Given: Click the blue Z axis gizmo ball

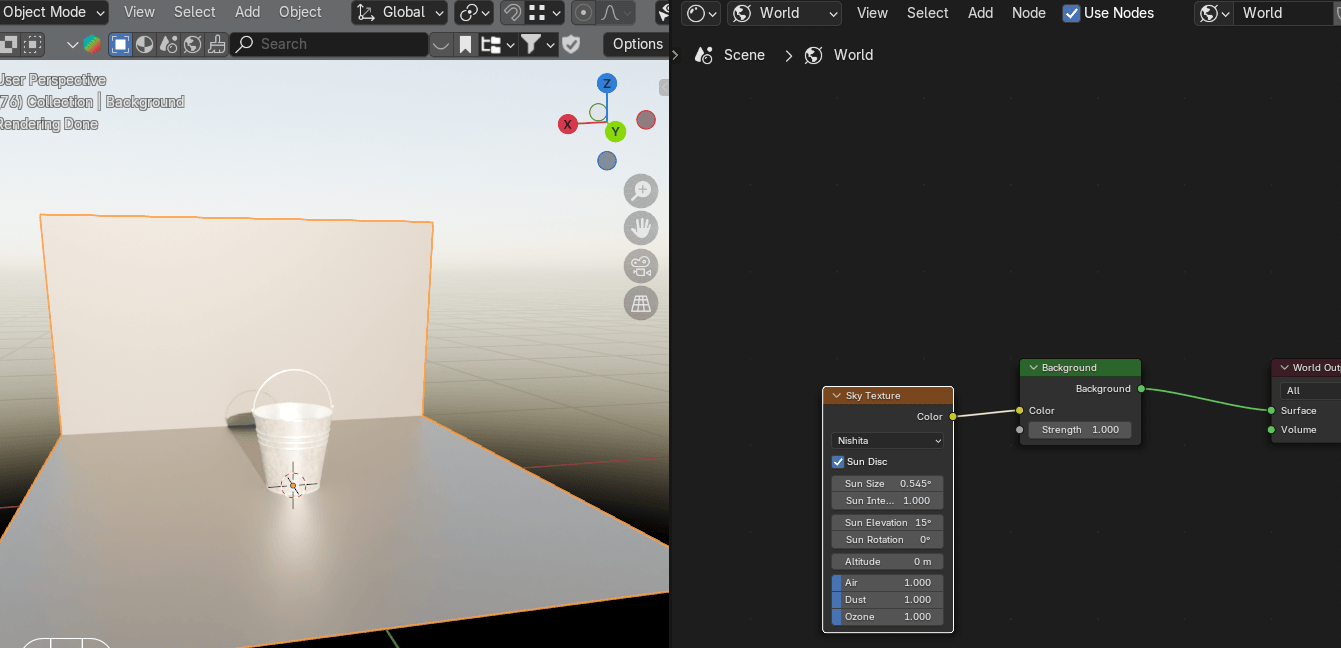Looking at the screenshot, I should pyautogui.click(x=607, y=83).
